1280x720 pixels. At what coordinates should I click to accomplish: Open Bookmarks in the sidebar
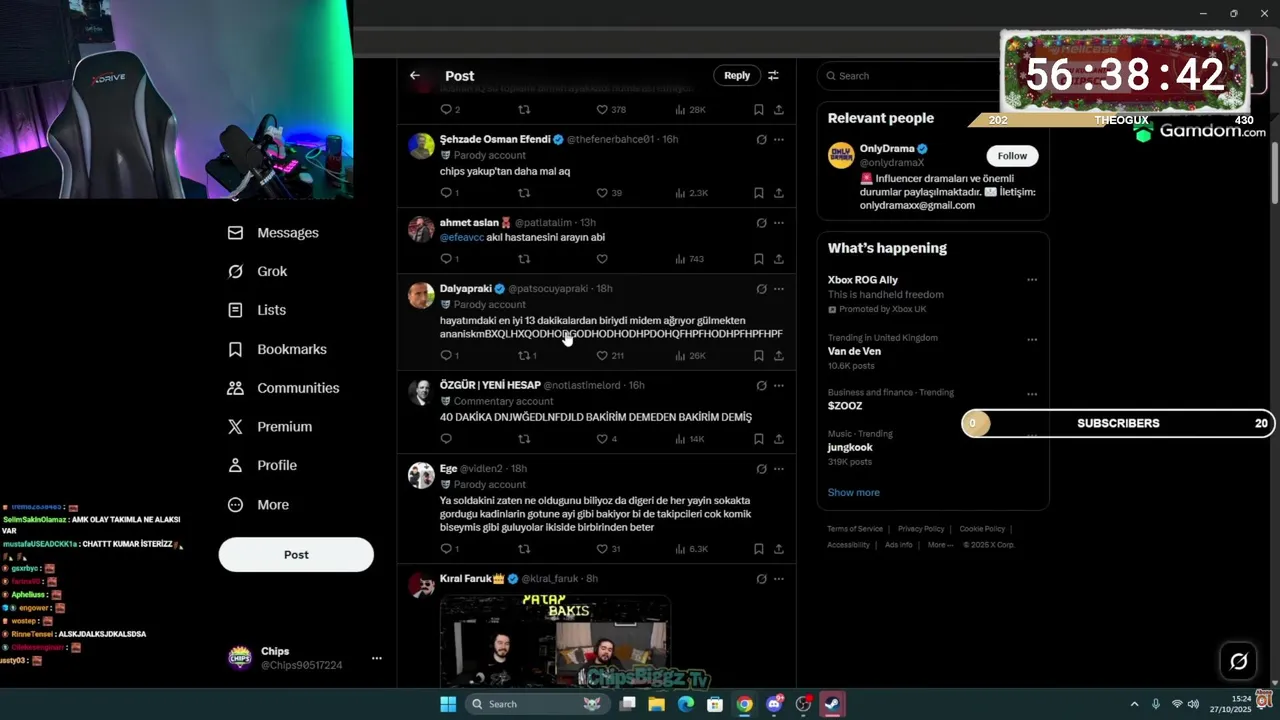click(x=277, y=350)
